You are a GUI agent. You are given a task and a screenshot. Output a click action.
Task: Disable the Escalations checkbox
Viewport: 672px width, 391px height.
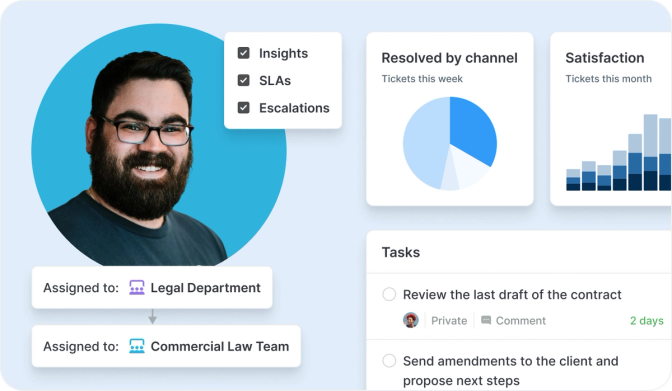243,108
